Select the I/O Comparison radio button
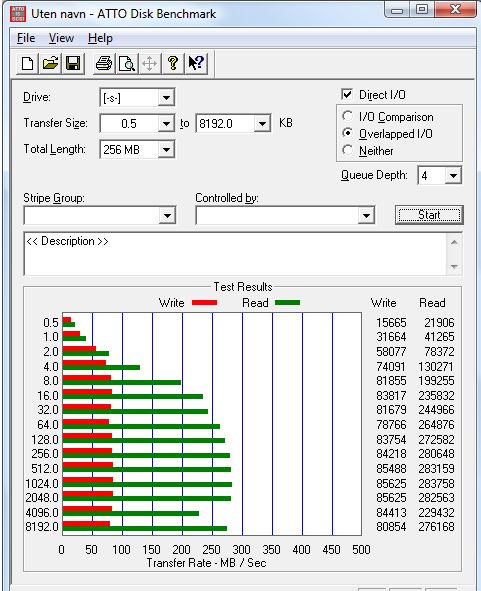 tap(348, 116)
